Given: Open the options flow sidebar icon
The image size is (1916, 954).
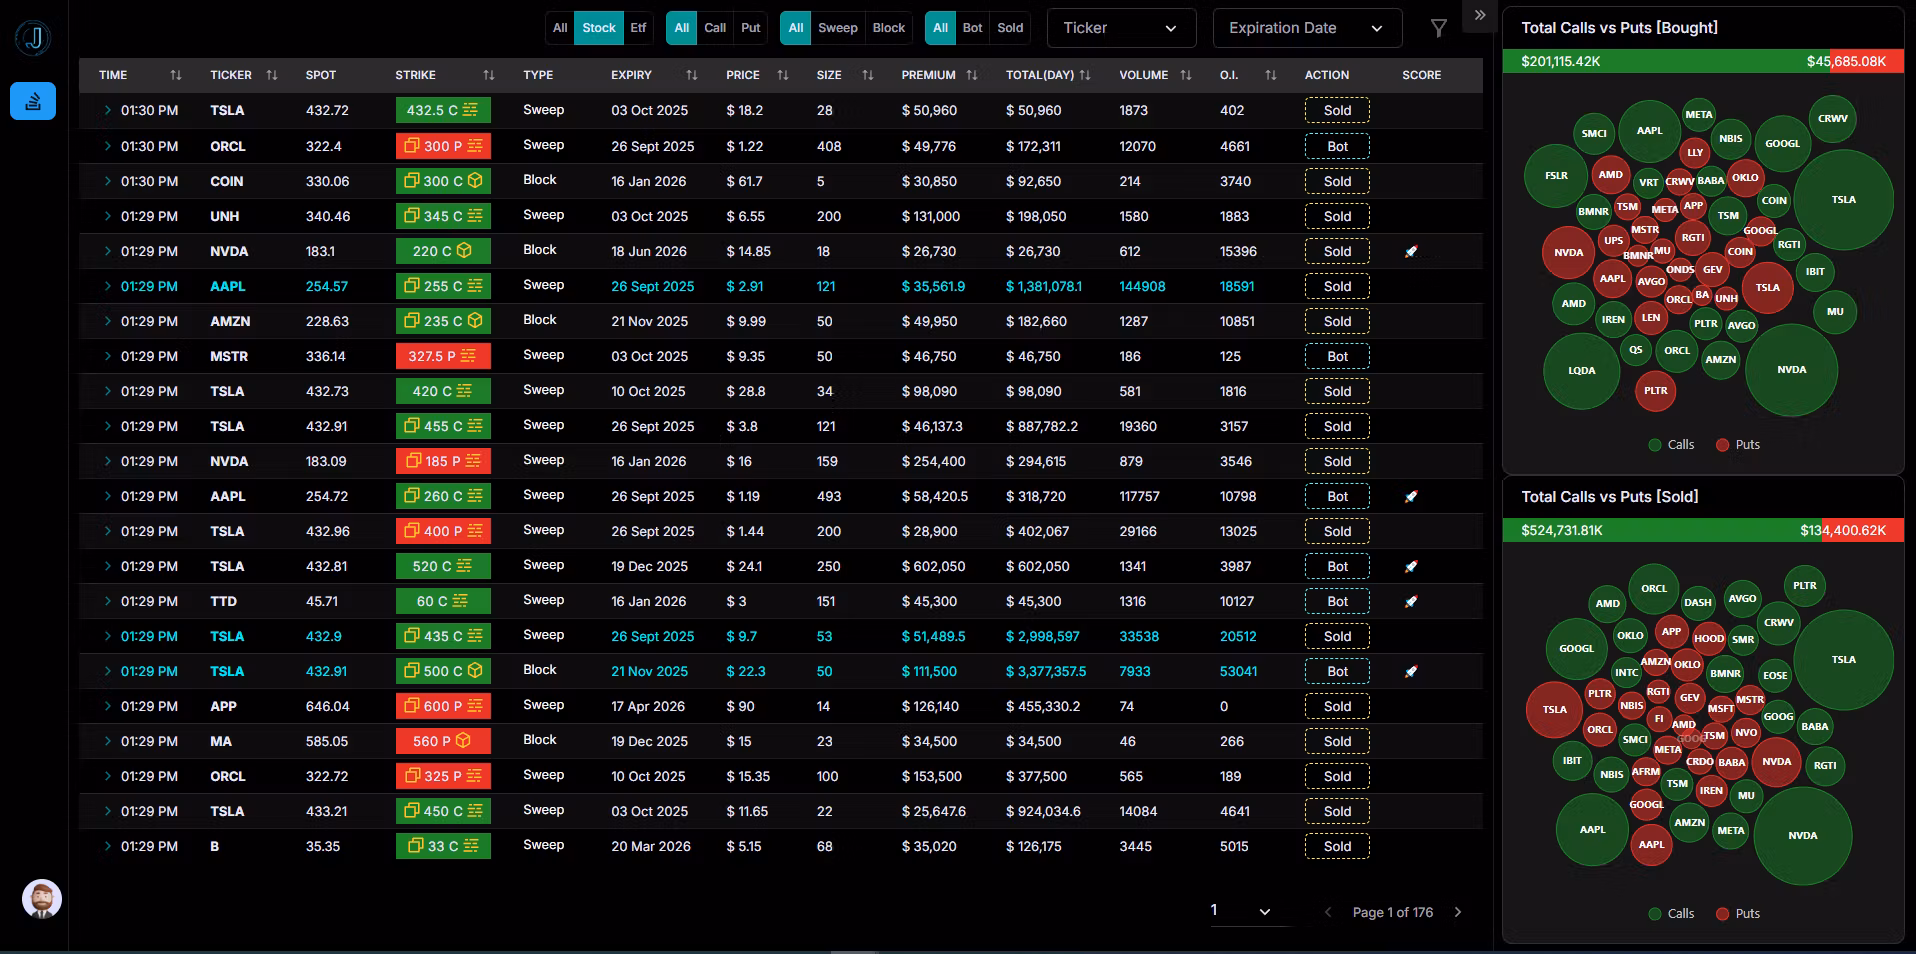Looking at the screenshot, I should [33, 101].
